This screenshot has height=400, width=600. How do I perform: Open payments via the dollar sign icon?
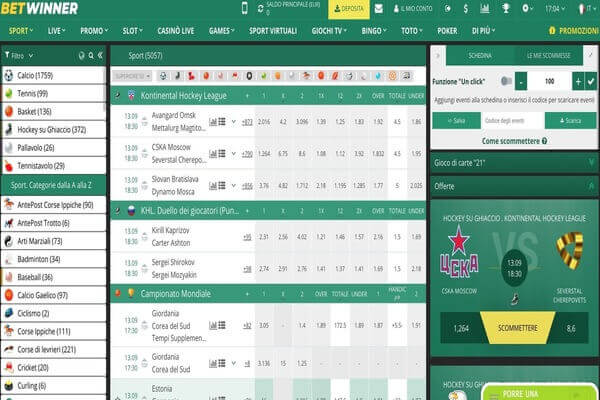465,8
